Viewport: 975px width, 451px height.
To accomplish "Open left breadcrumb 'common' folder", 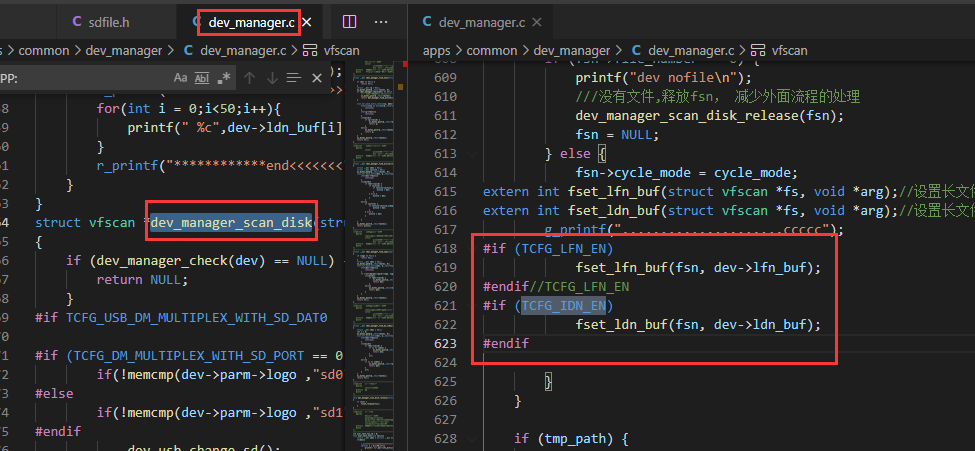I will 42,50.
